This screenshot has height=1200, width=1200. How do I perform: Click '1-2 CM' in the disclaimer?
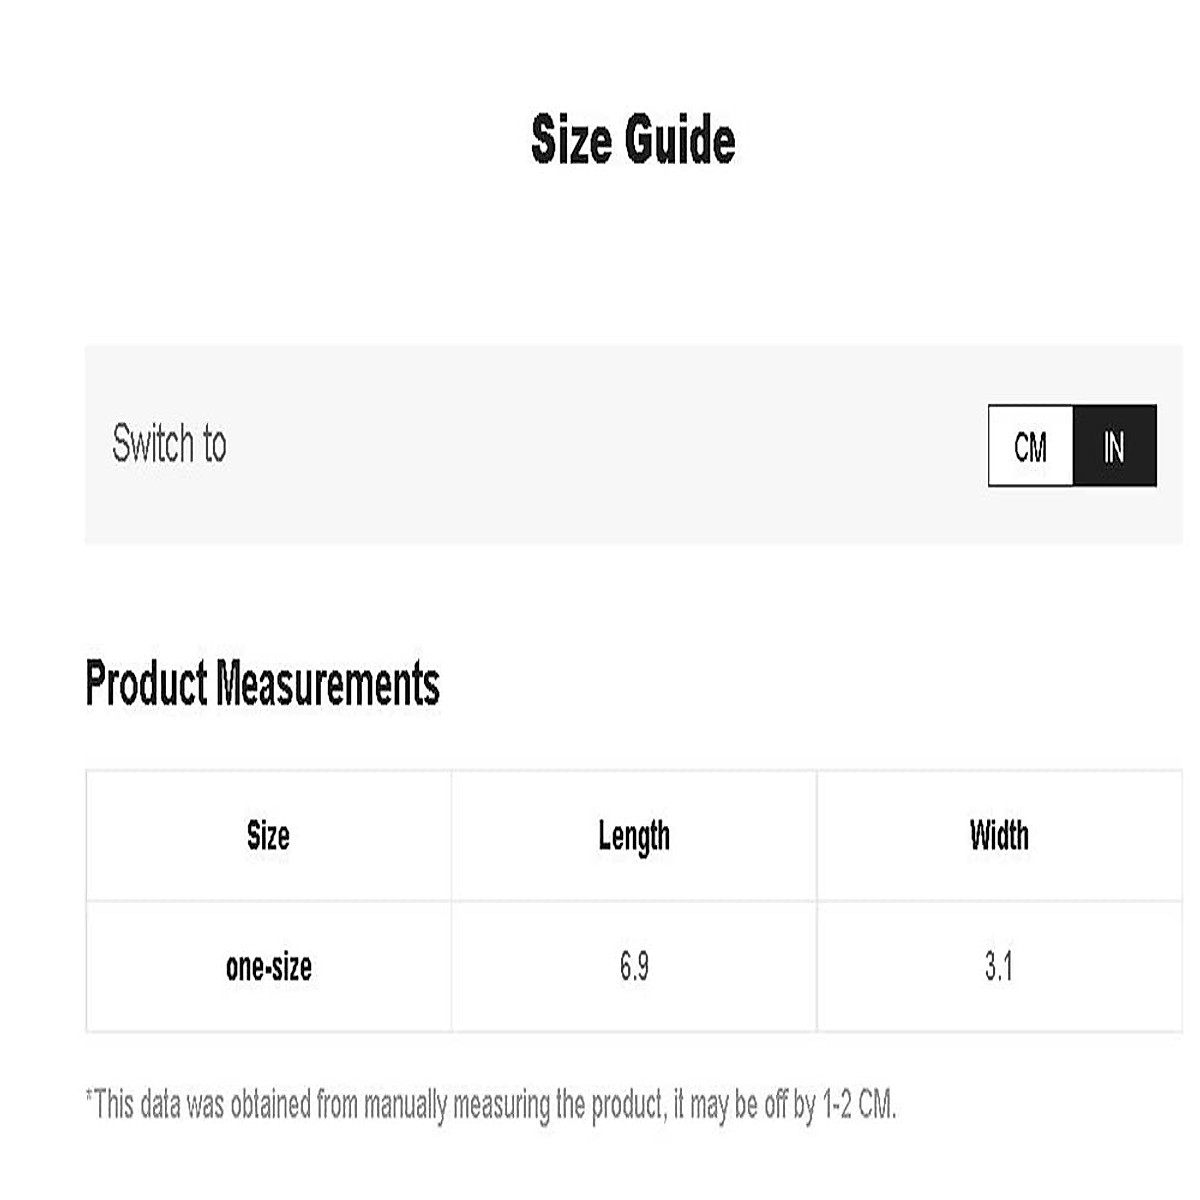857,1105
